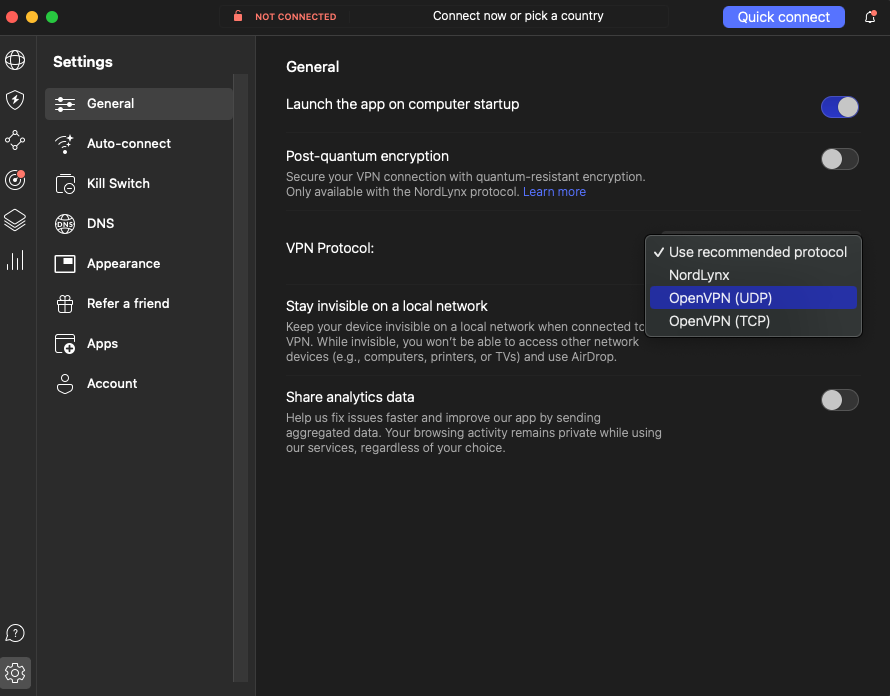Click the DNS globe icon

click(x=65, y=224)
